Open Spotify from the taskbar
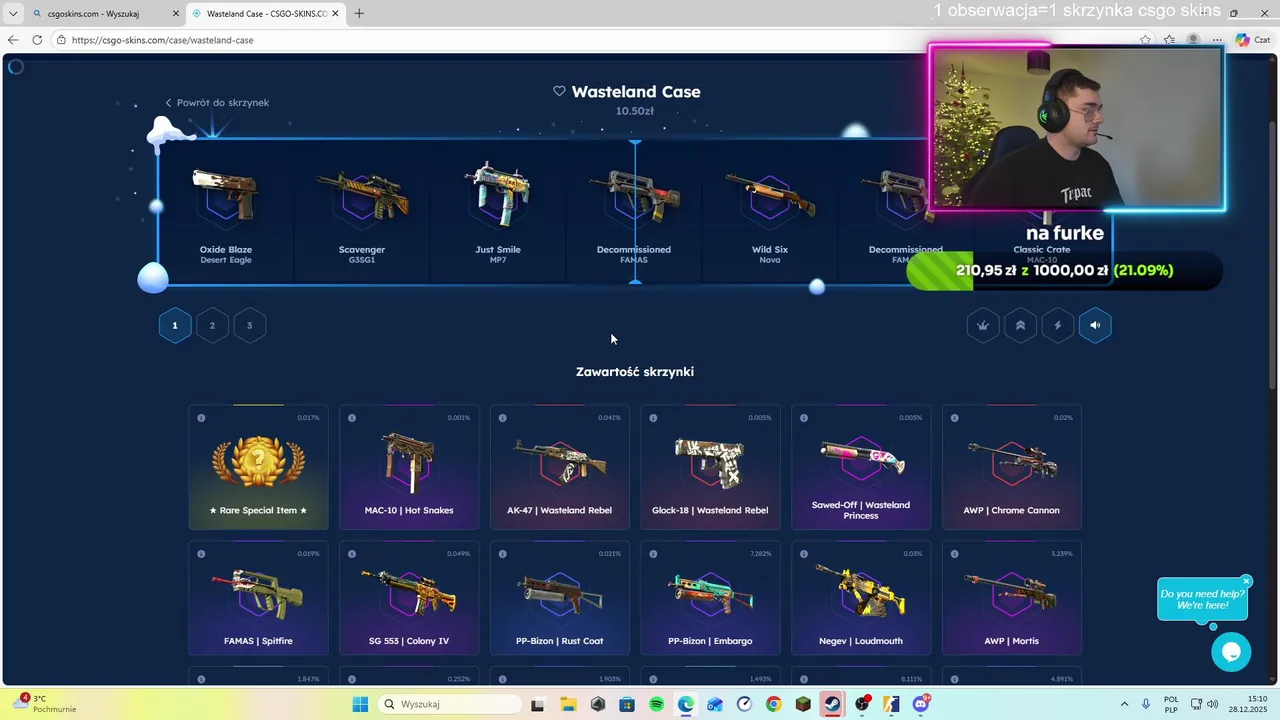Viewport: 1280px width, 720px height. pyautogui.click(x=656, y=704)
